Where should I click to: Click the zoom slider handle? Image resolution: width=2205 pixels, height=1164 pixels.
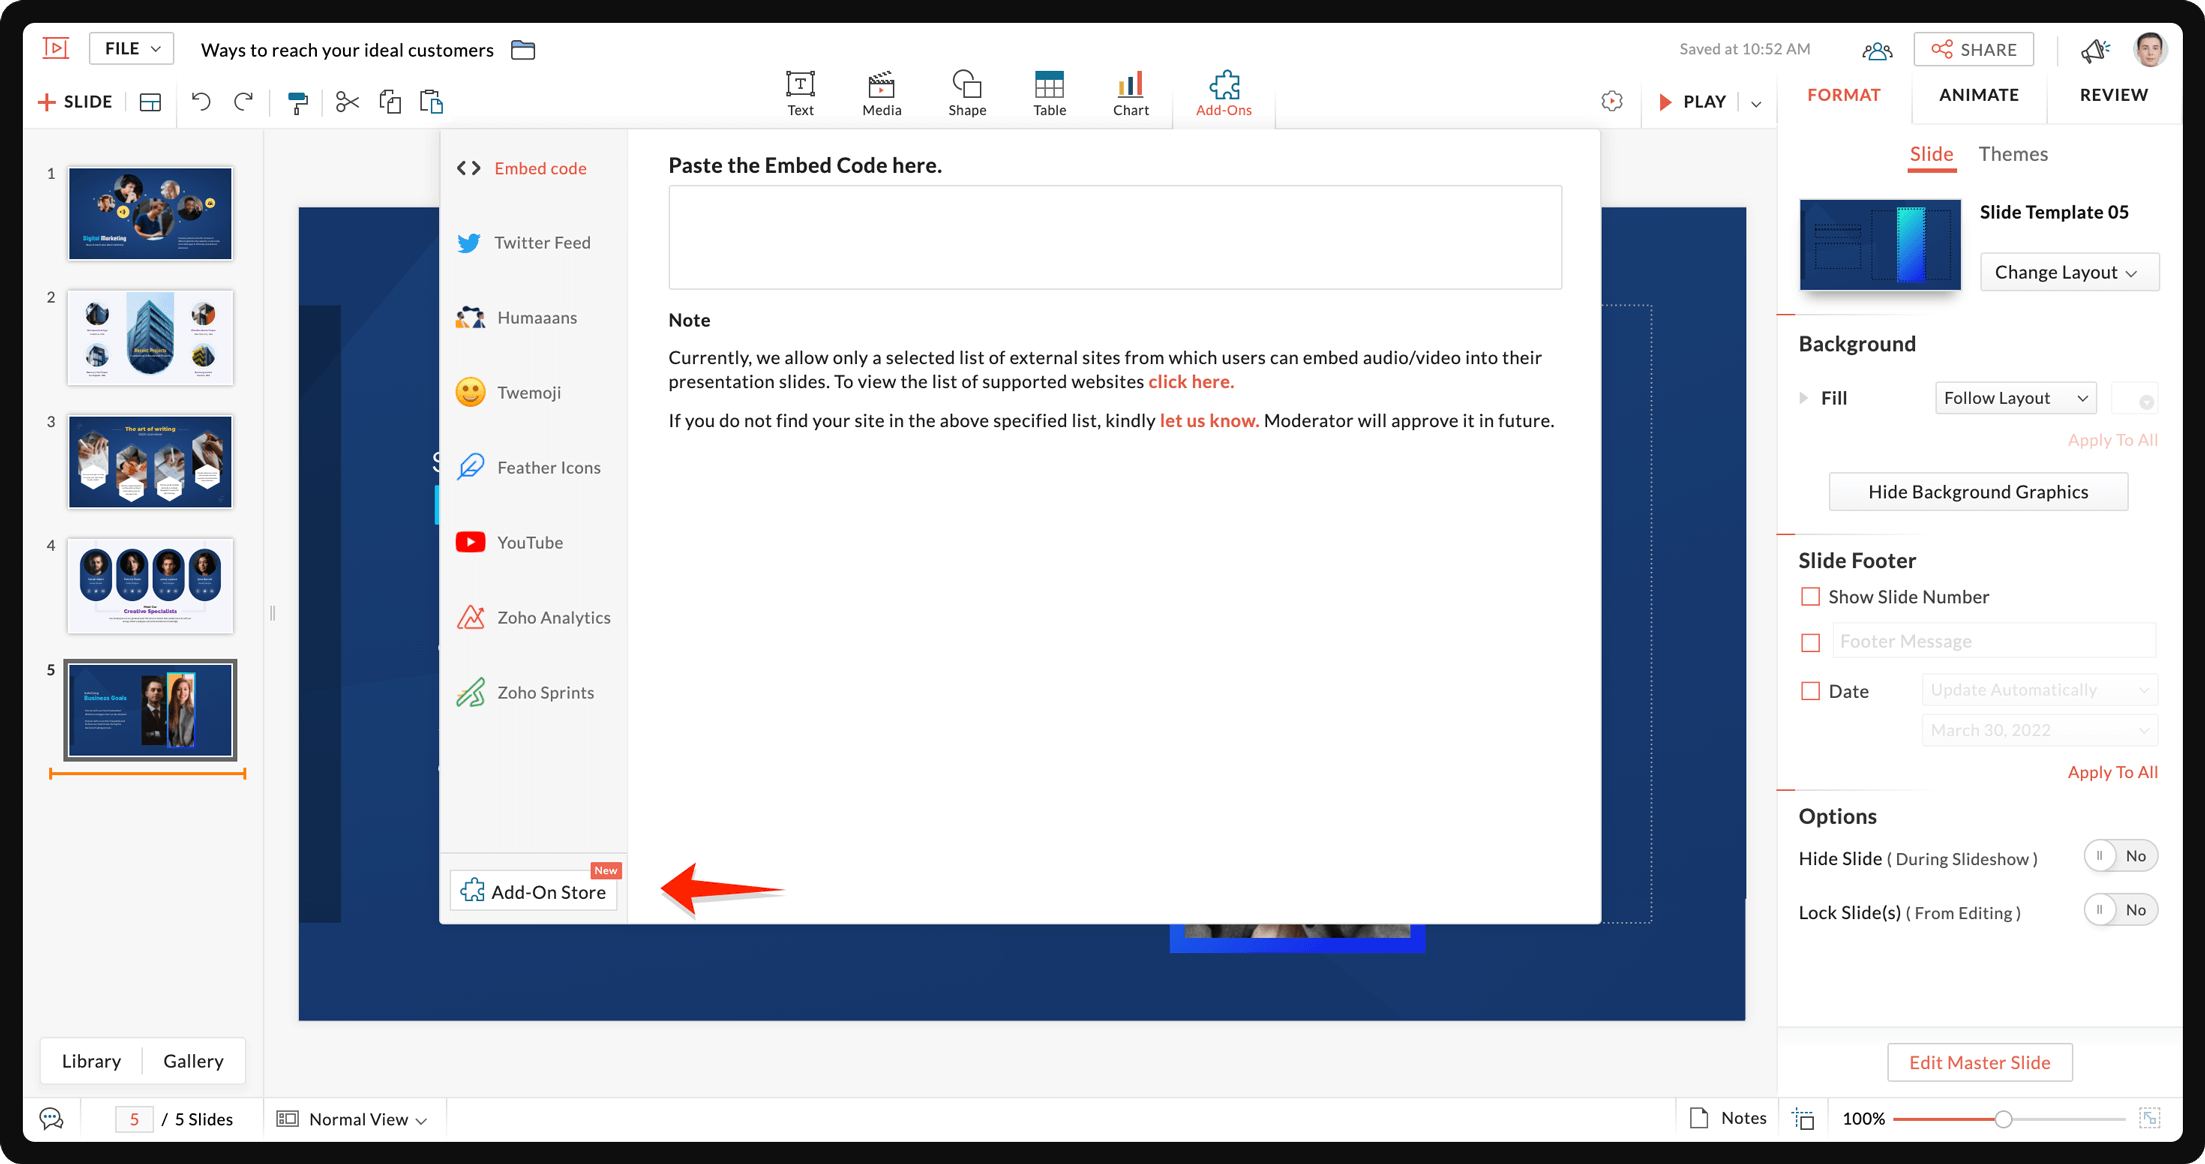[x=2003, y=1119]
